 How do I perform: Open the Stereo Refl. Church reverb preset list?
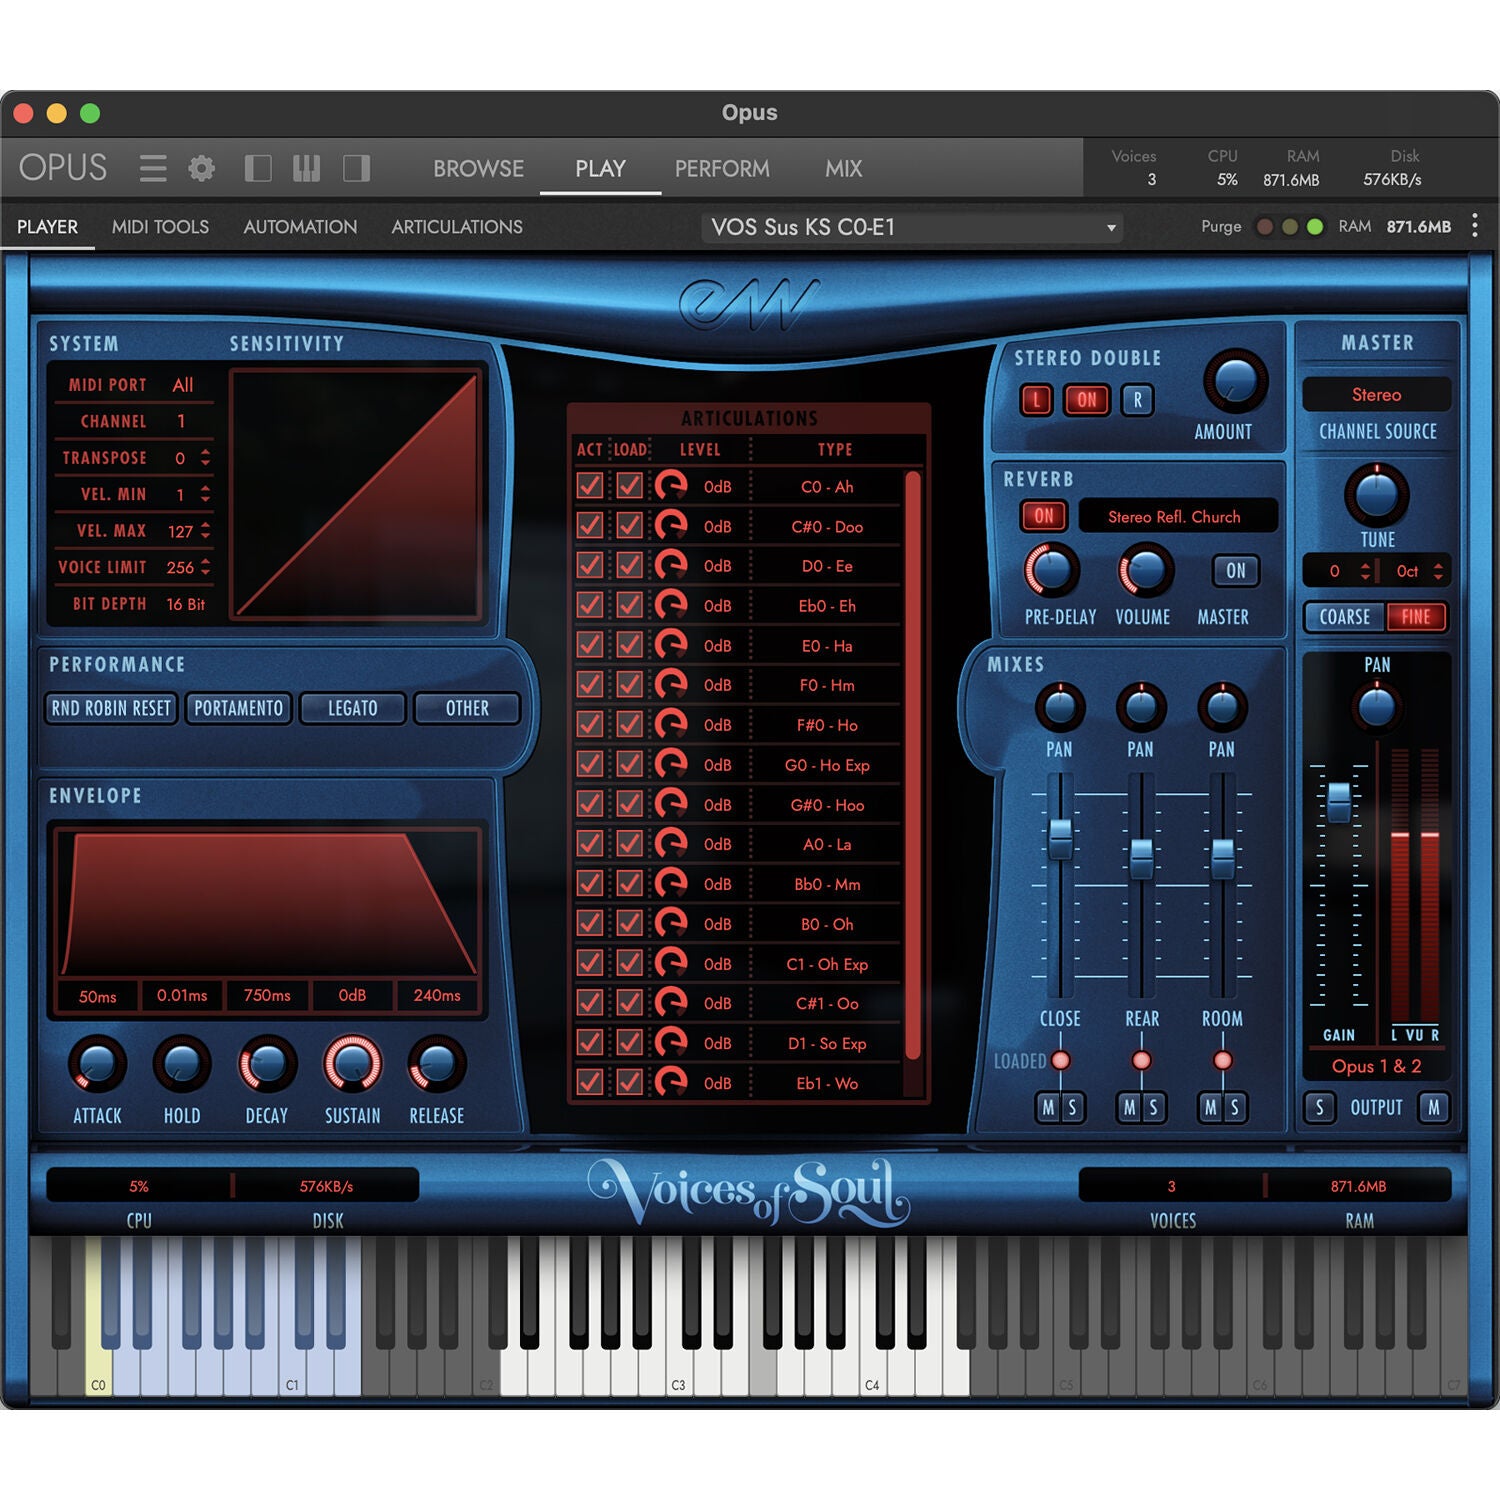pyautogui.click(x=1177, y=517)
